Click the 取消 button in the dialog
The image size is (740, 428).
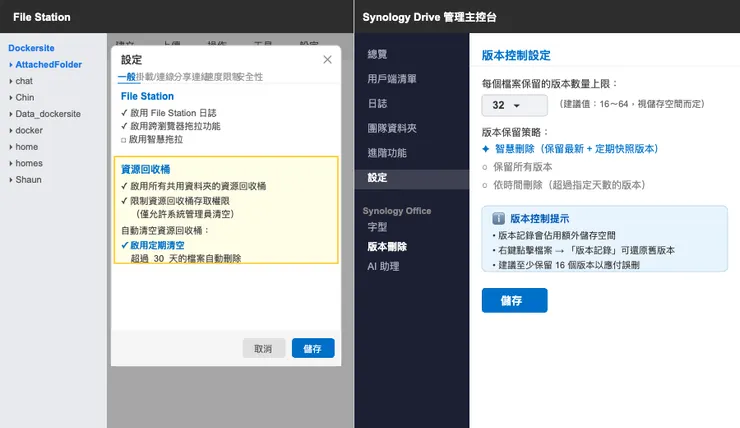click(x=263, y=348)
